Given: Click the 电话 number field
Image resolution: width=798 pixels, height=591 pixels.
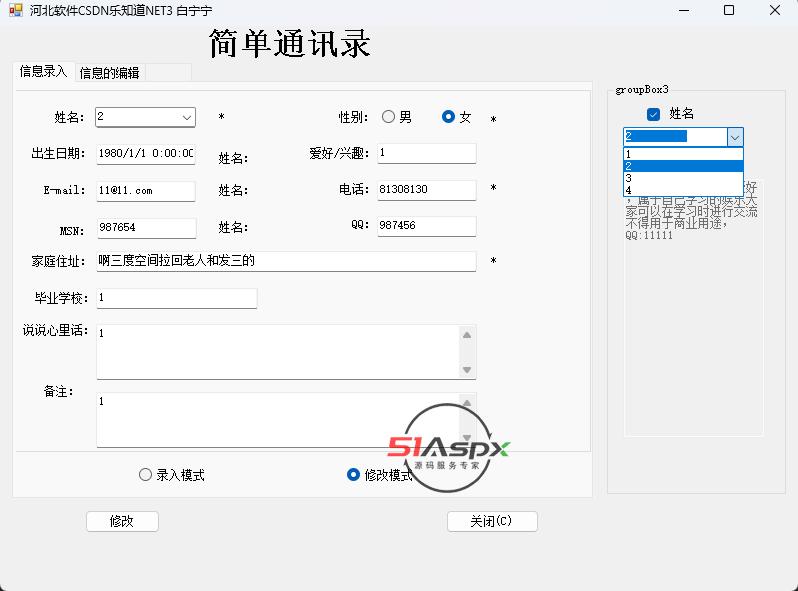Looking at the screenshot, I should coord(426,189).
